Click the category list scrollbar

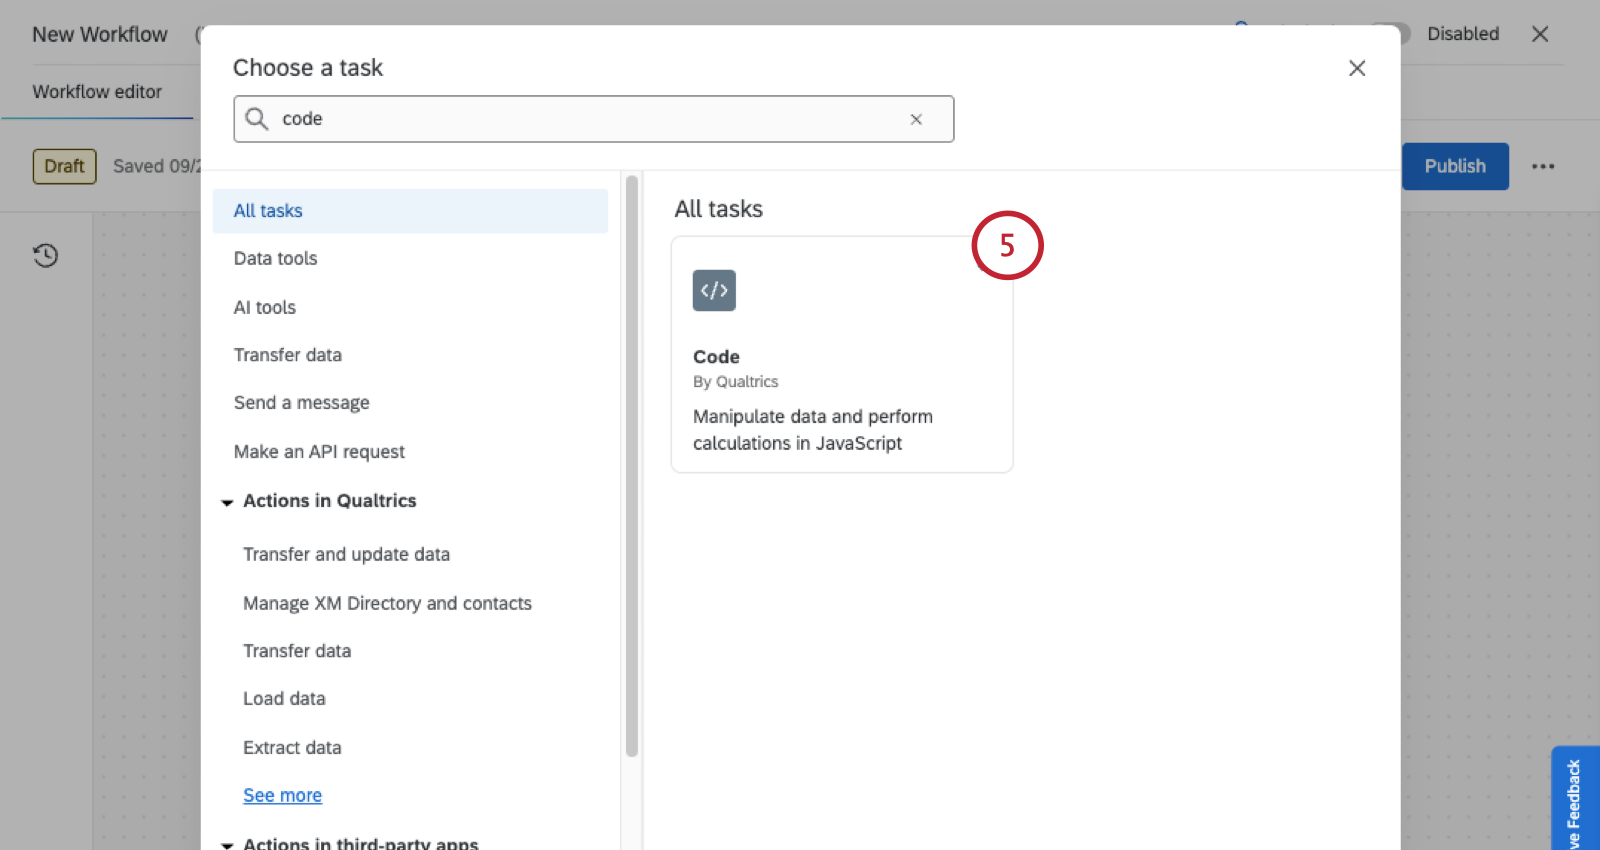(631, 465)
